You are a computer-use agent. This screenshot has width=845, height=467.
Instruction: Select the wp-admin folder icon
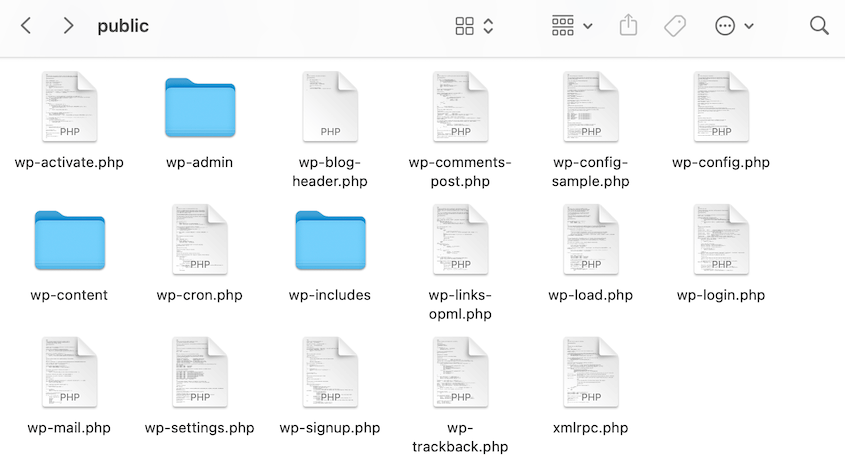200,108
